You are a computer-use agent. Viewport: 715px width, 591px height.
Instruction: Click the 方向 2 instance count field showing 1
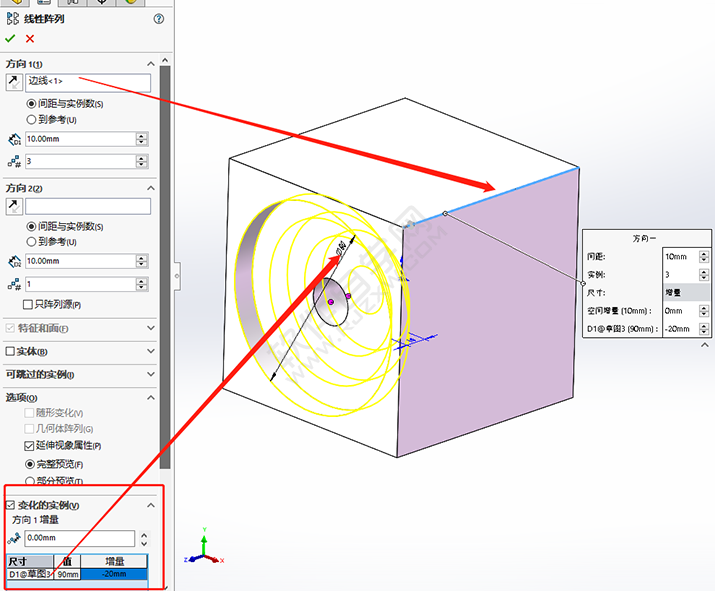(x=80, y=285)
